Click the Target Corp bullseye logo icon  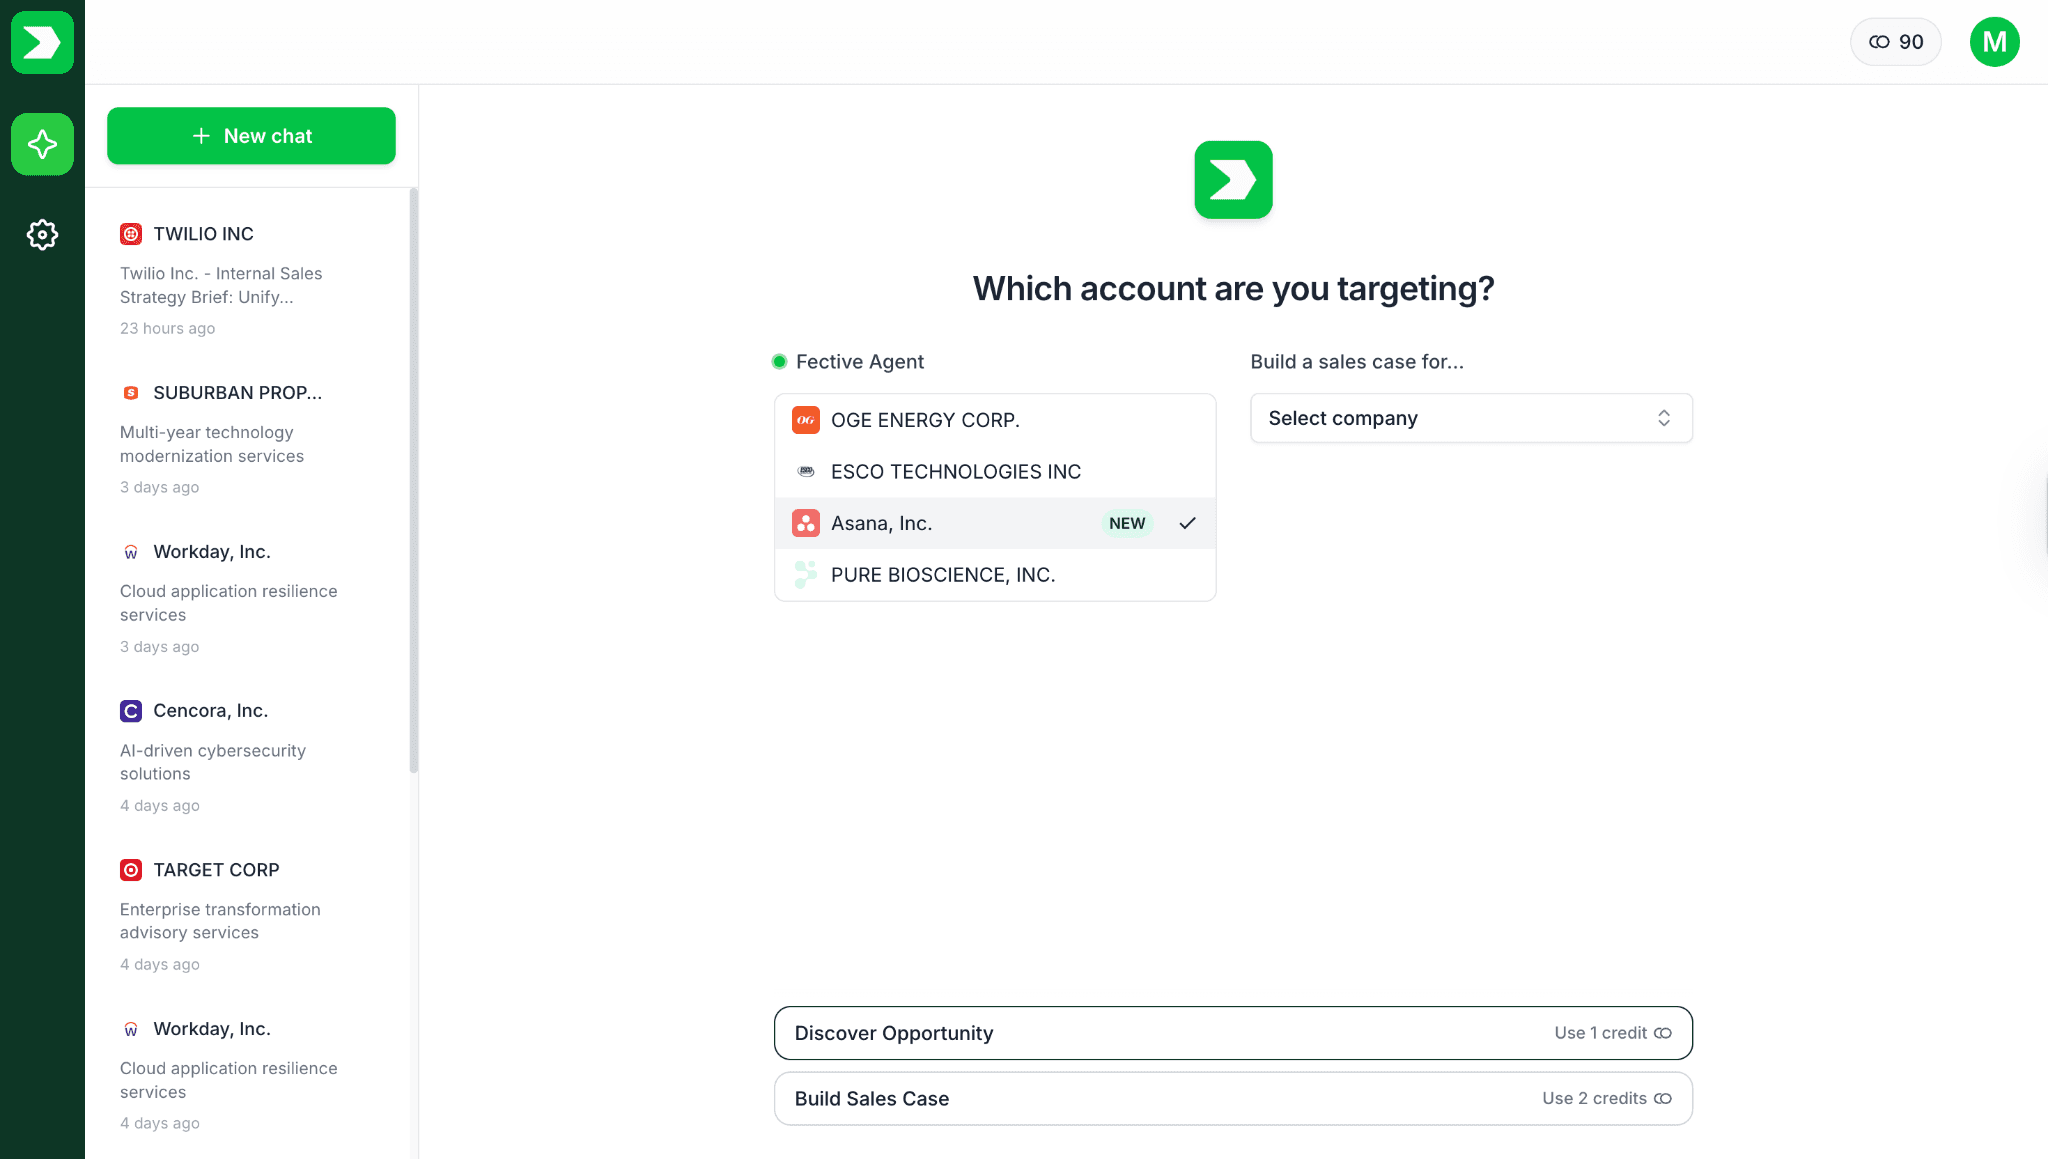(131, 870)
